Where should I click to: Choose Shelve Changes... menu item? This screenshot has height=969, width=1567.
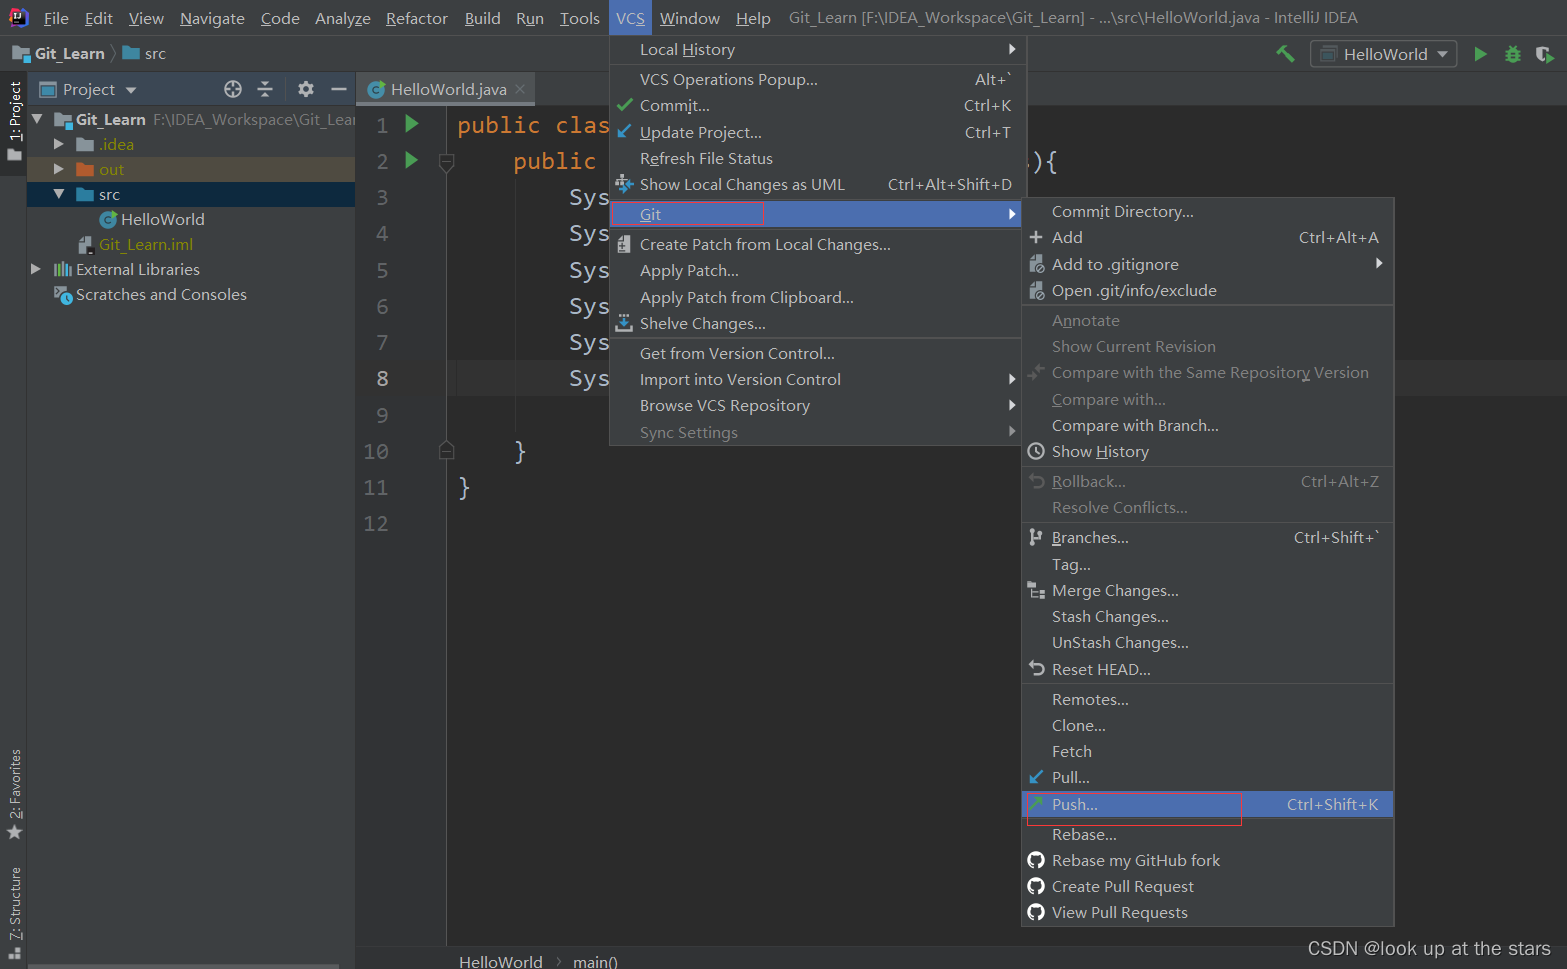point(815,323)
